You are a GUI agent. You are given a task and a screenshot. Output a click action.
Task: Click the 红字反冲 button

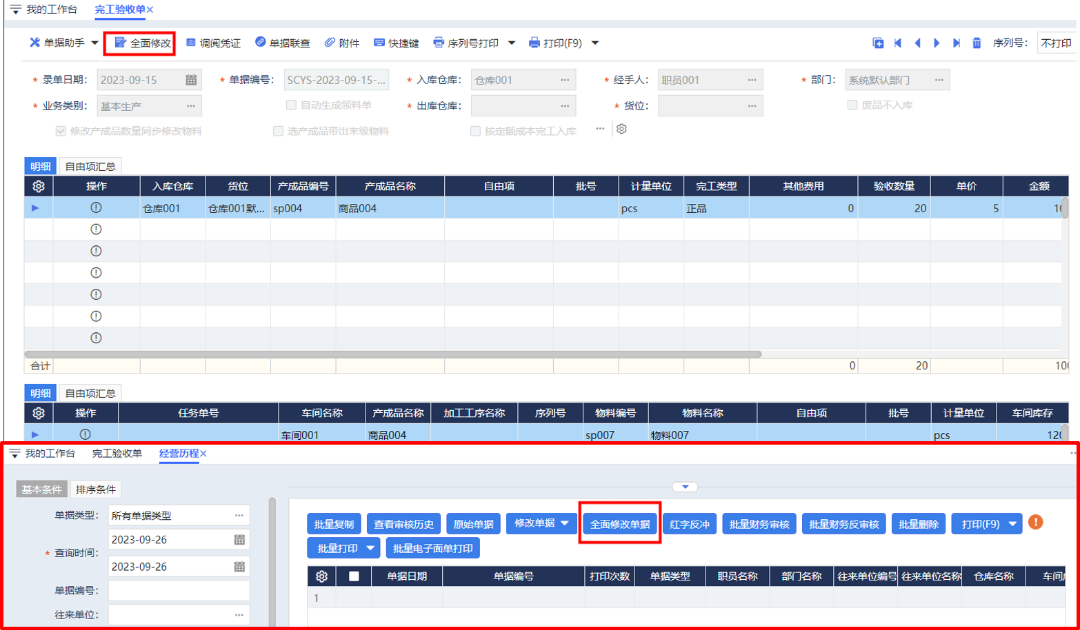(x=694, y=522)
